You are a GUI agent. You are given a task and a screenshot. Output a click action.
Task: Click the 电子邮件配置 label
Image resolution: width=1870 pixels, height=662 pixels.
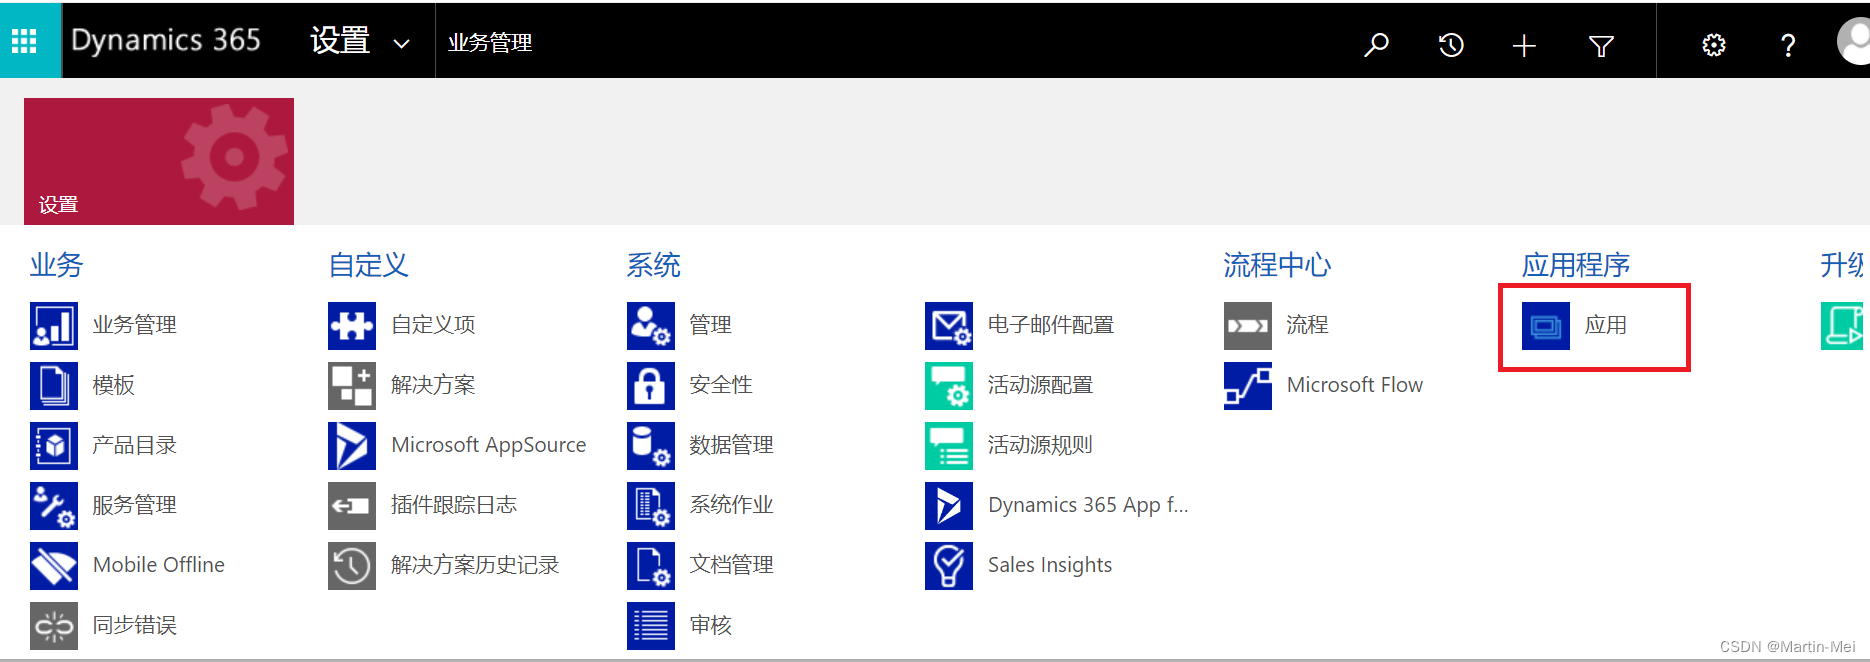1051,325
